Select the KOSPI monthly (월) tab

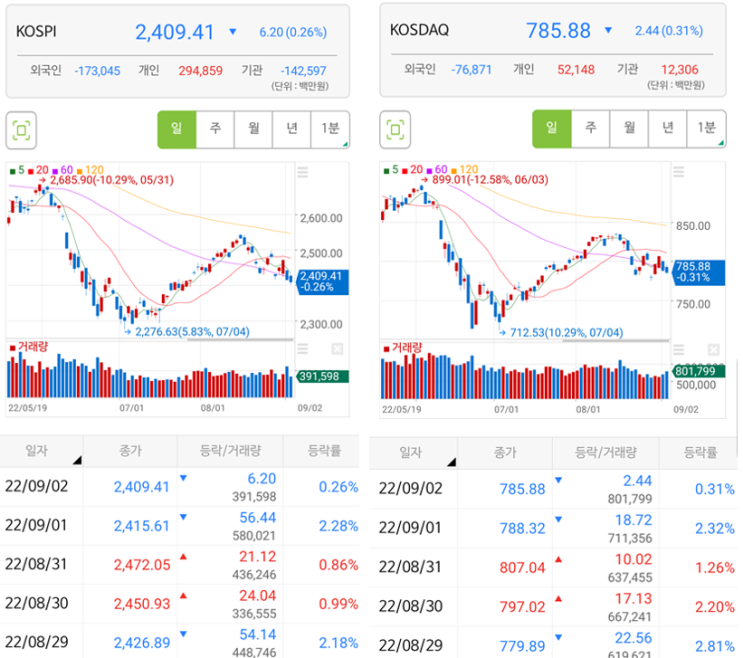point(254,130)
